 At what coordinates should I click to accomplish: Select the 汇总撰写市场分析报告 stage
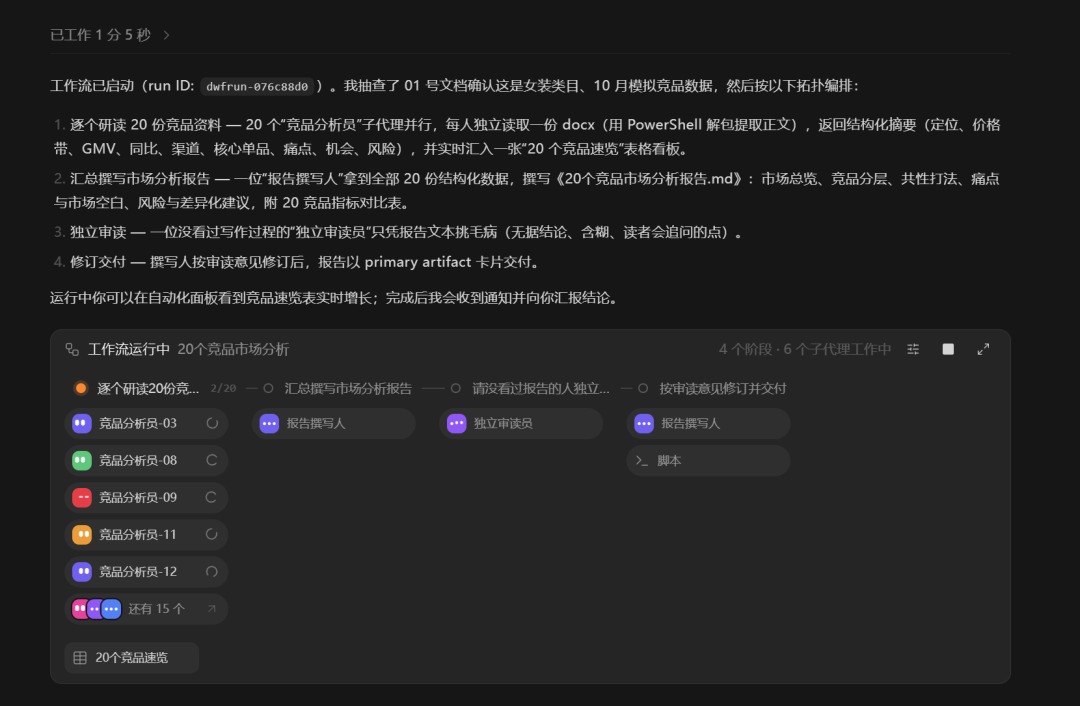click(x=348, y=388)
